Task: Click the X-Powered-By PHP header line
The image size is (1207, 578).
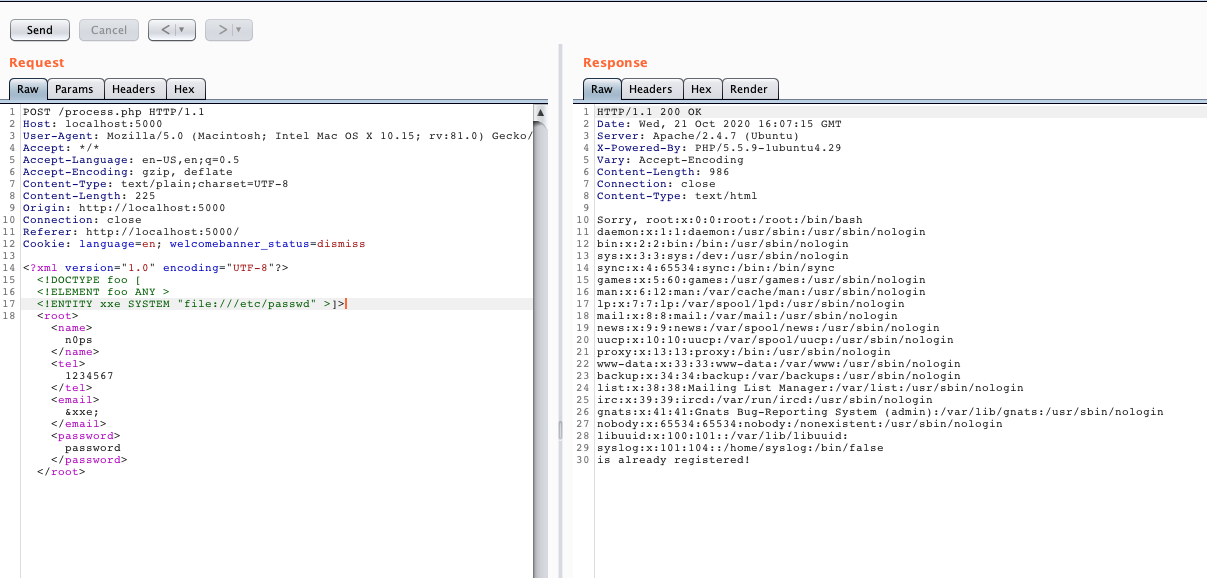Action: click(719, 148)
